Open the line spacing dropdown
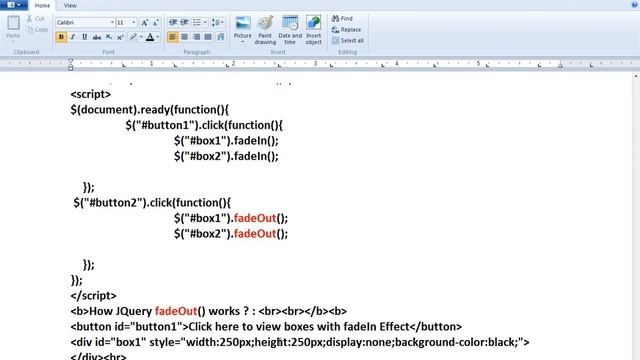This screenshot has height=360, width=640. (218, 22)
